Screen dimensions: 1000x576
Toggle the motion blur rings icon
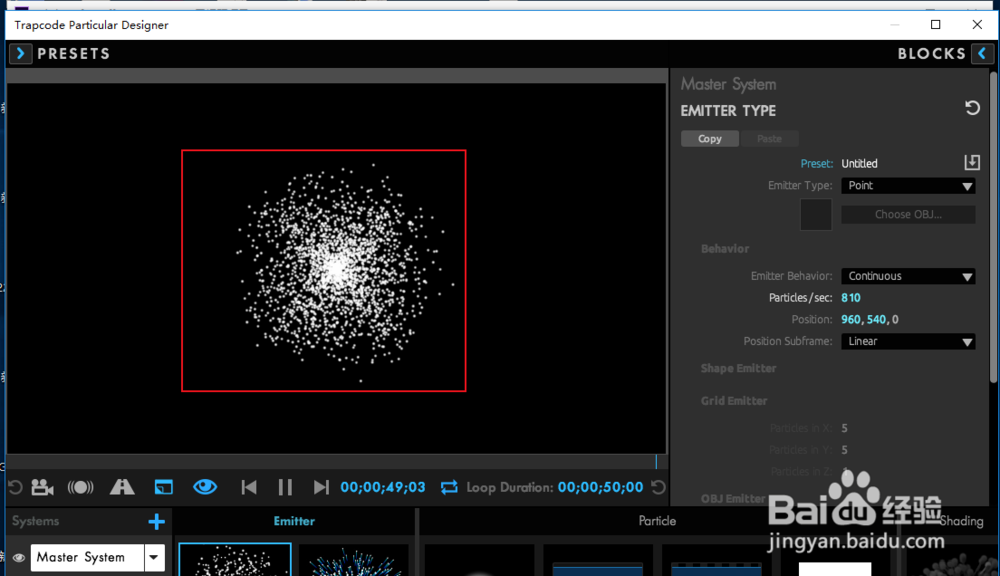[80, 487]
